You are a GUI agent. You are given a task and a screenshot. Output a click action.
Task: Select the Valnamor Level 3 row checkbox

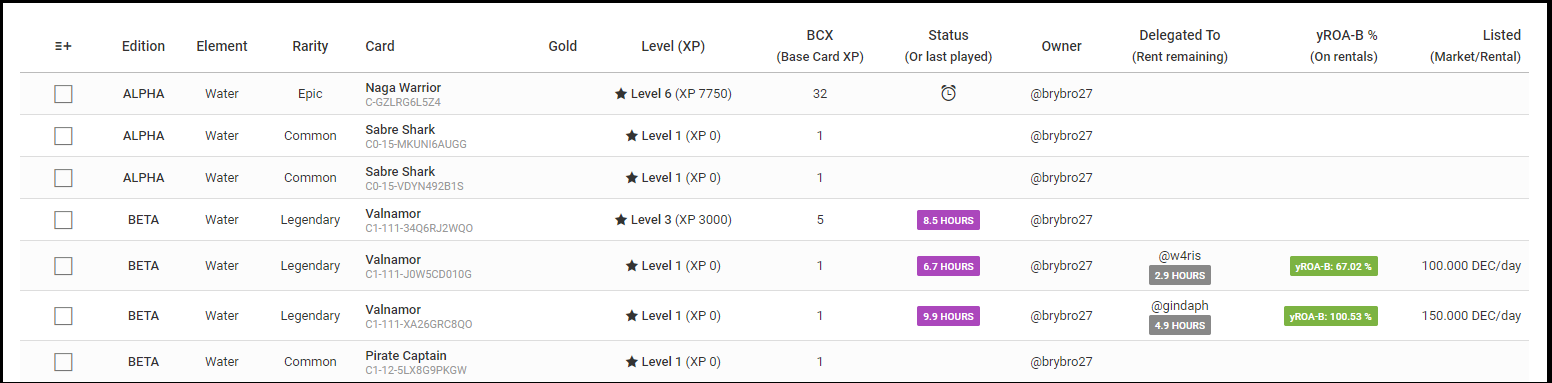point(63,220)
